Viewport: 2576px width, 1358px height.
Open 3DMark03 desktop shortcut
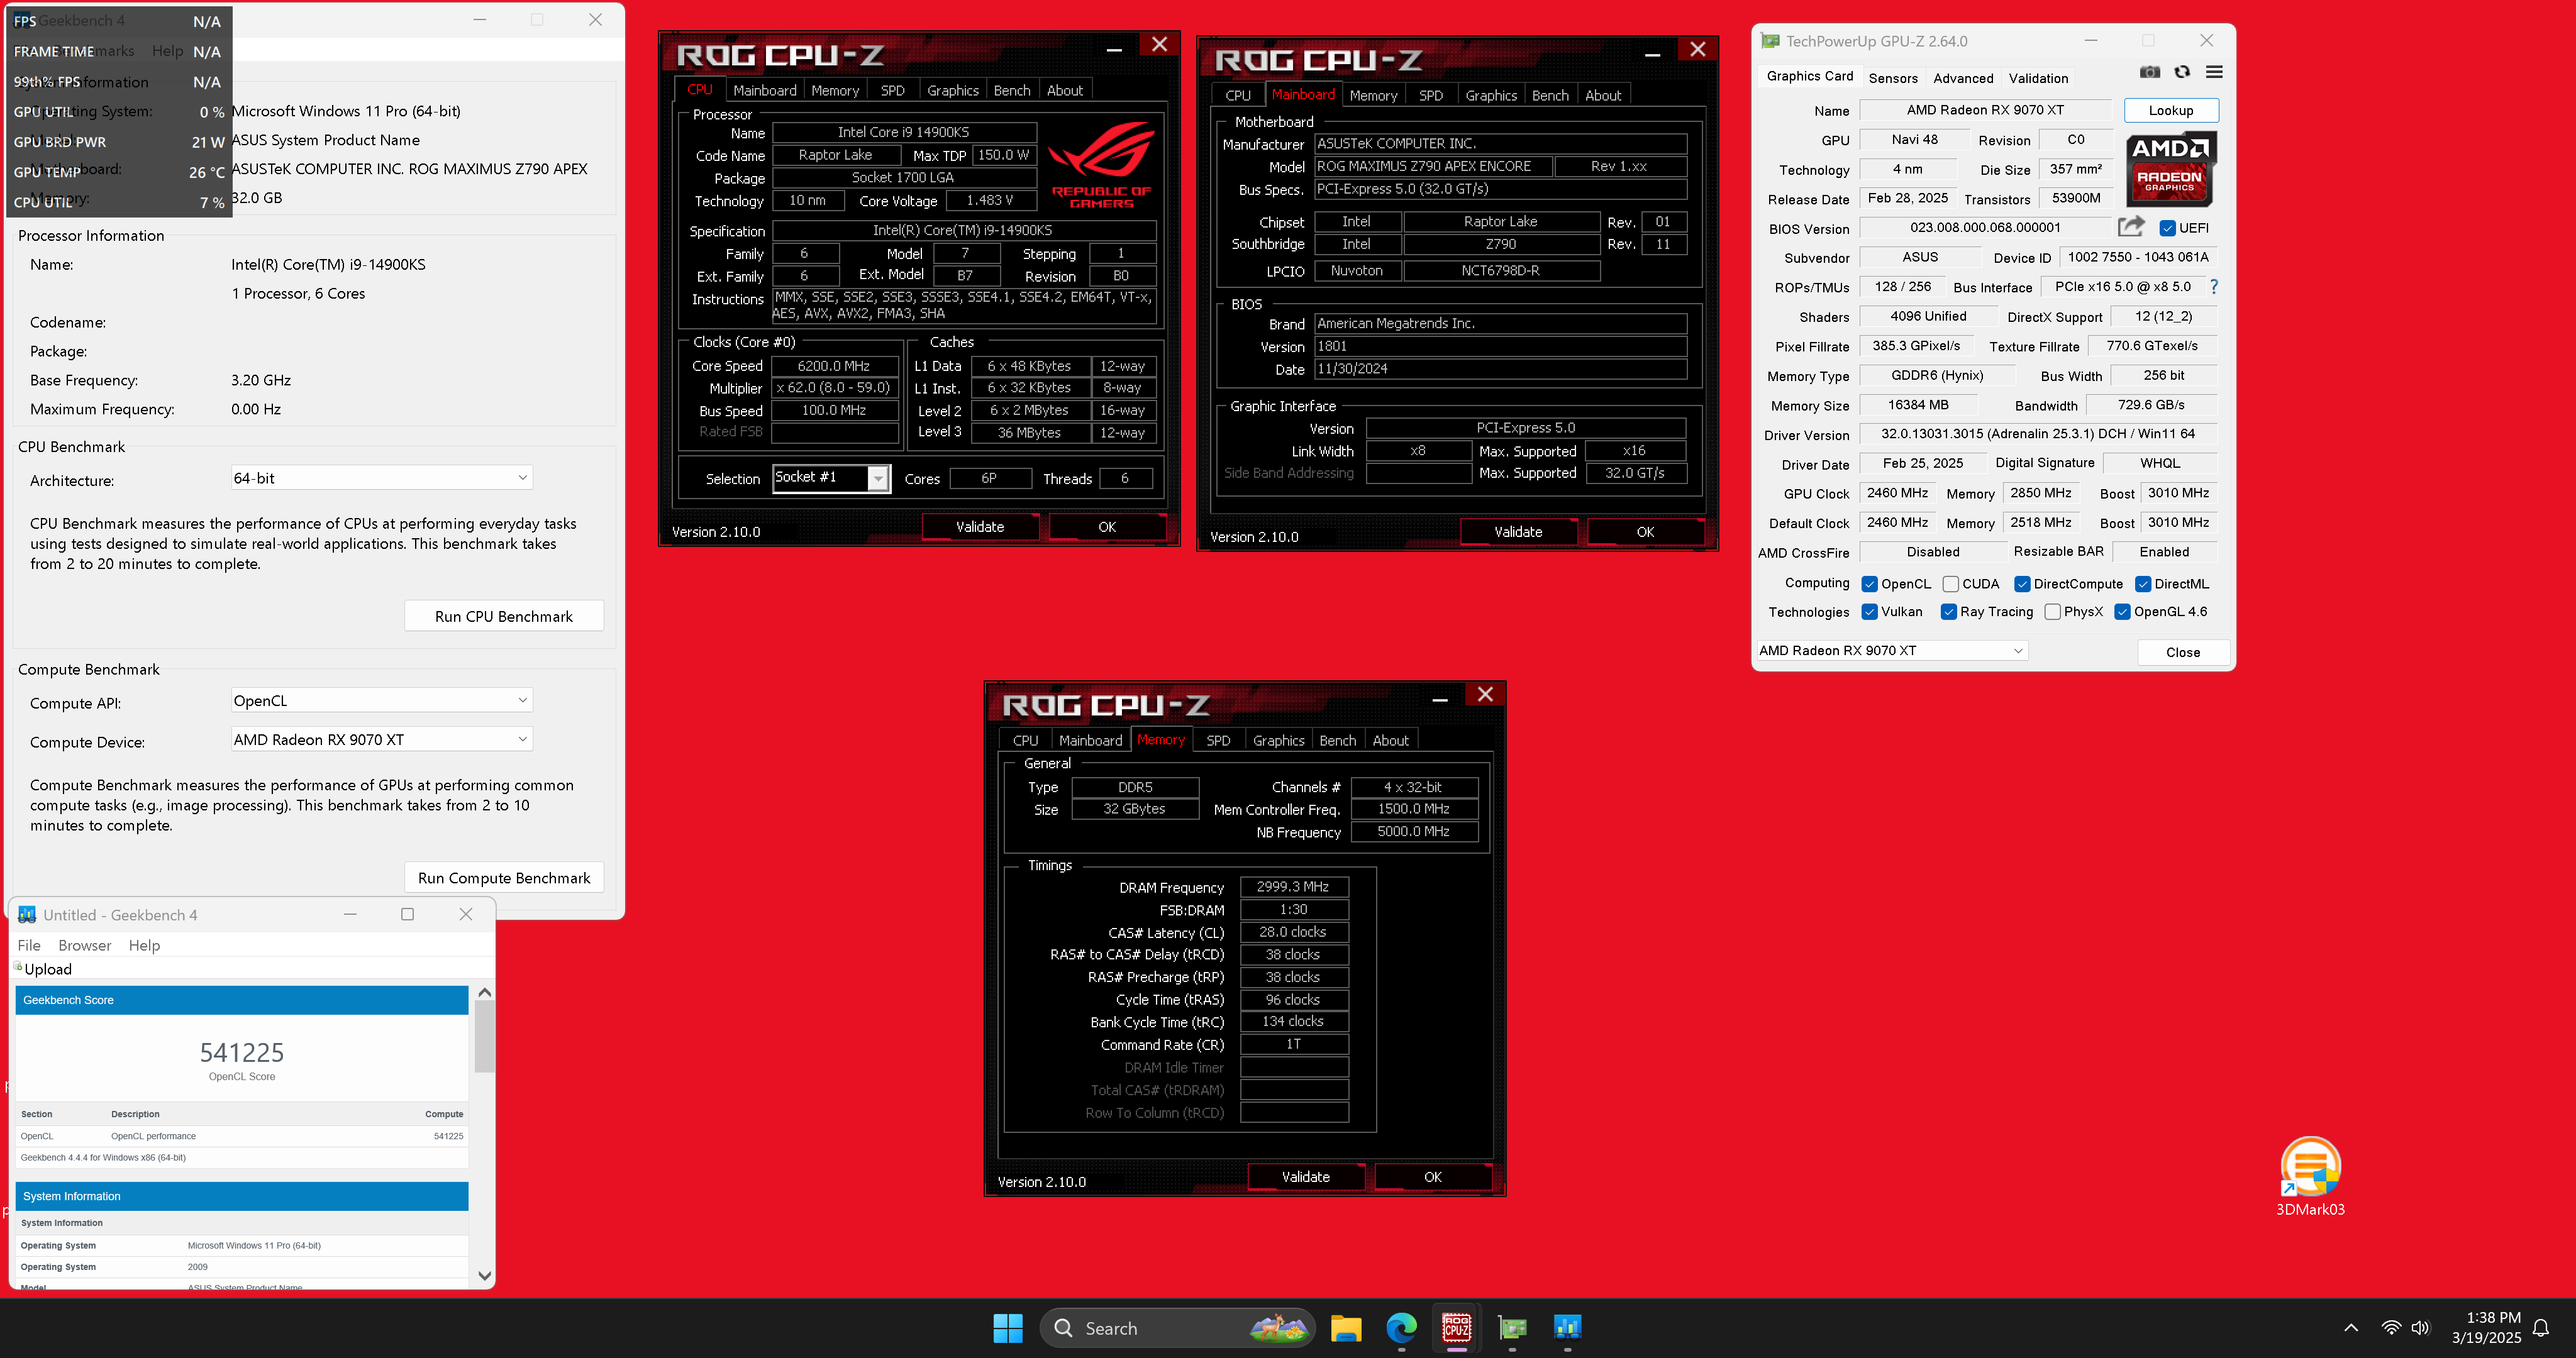[x=2310, y=1176]
